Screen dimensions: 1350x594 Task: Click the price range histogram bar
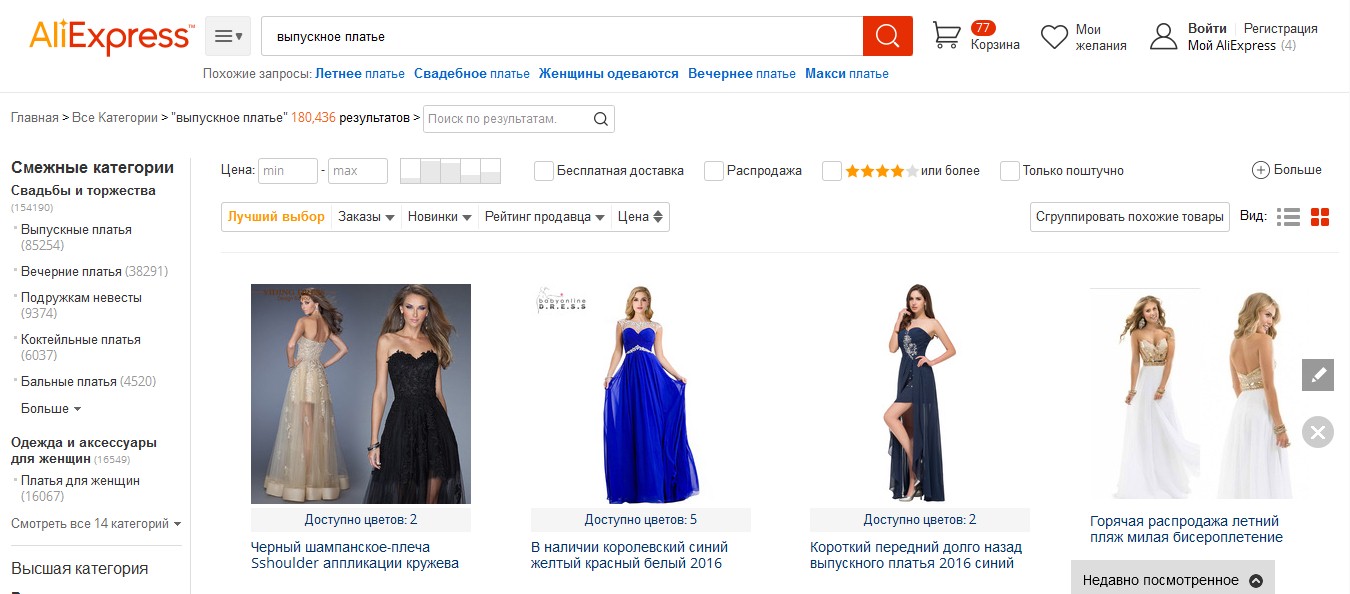[450, 171]
